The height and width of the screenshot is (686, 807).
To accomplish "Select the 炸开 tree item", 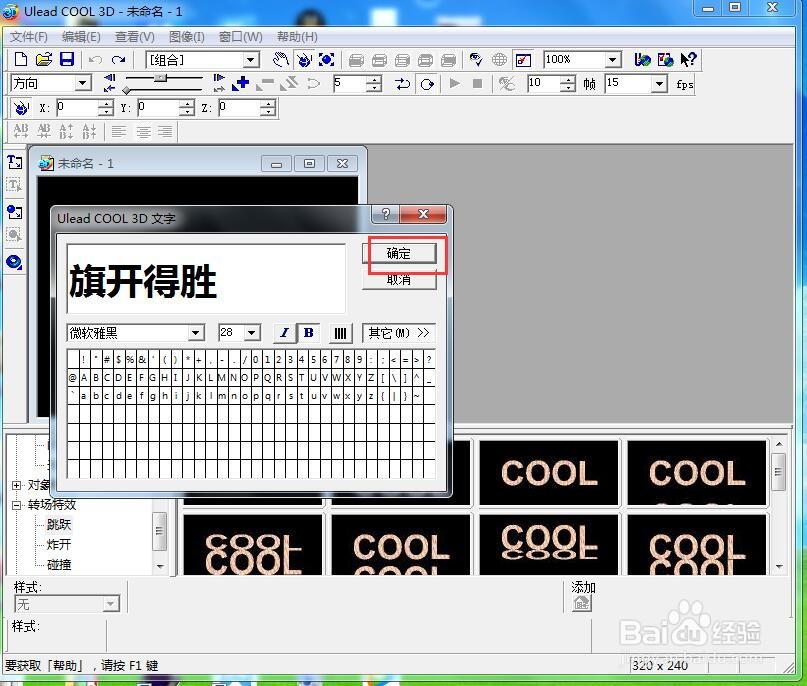I will (59, 544).
